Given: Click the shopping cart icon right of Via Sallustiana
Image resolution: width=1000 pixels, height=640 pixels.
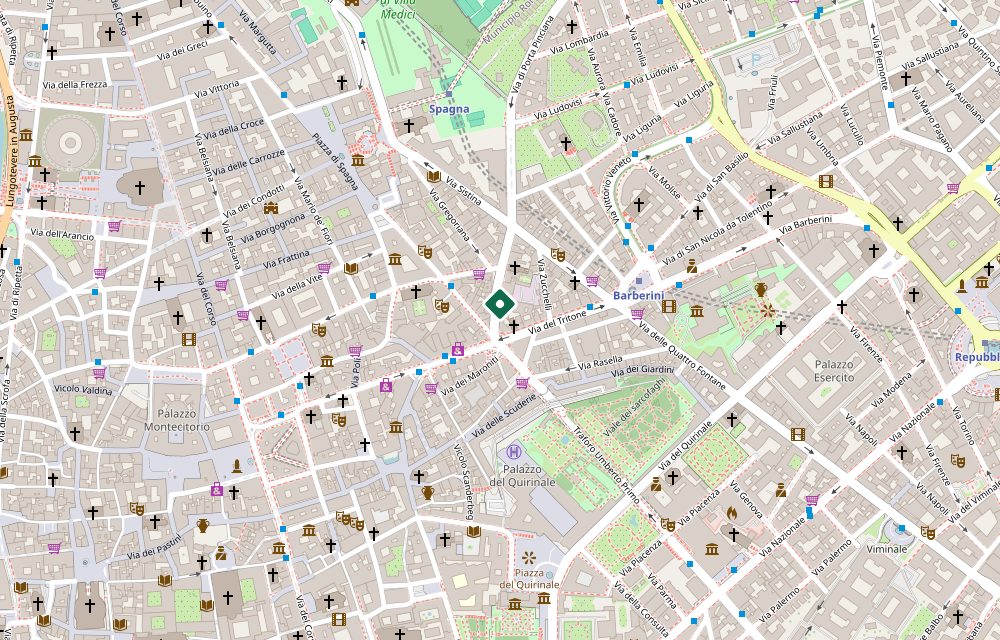Looking at the screenshot, I should pyautogui.click(x=953, y=188).
